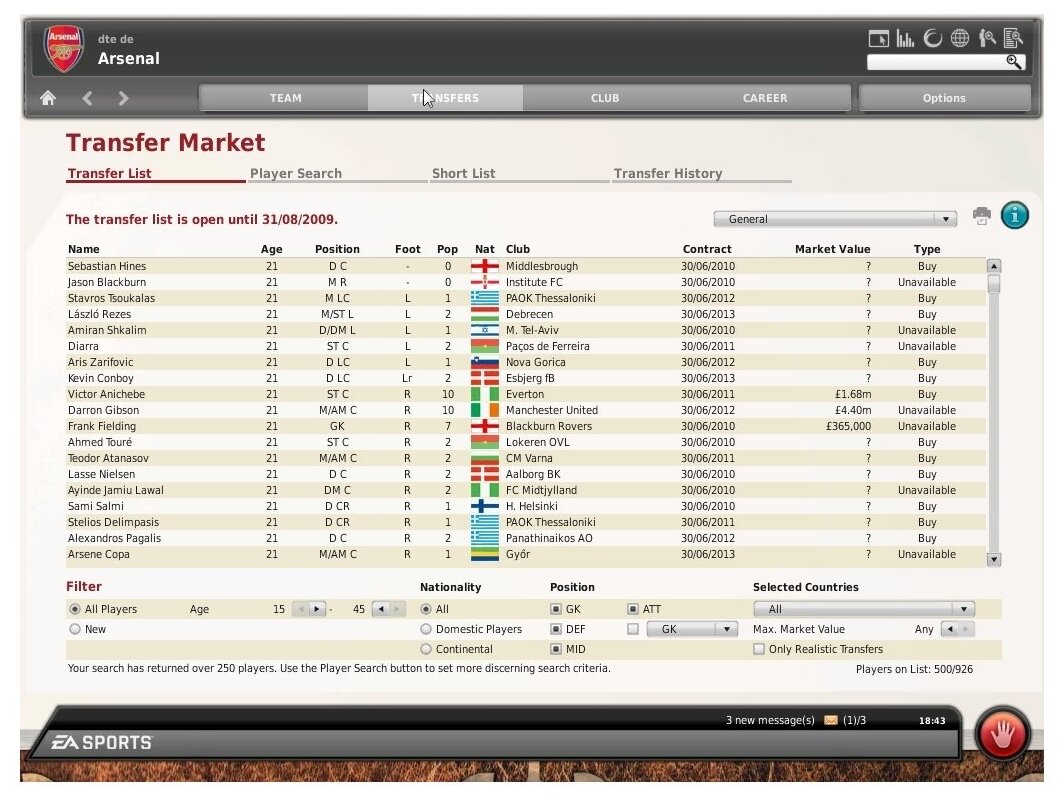Focus the top-right search input field
Screen dimensions: 1061x799
[936, 62]
